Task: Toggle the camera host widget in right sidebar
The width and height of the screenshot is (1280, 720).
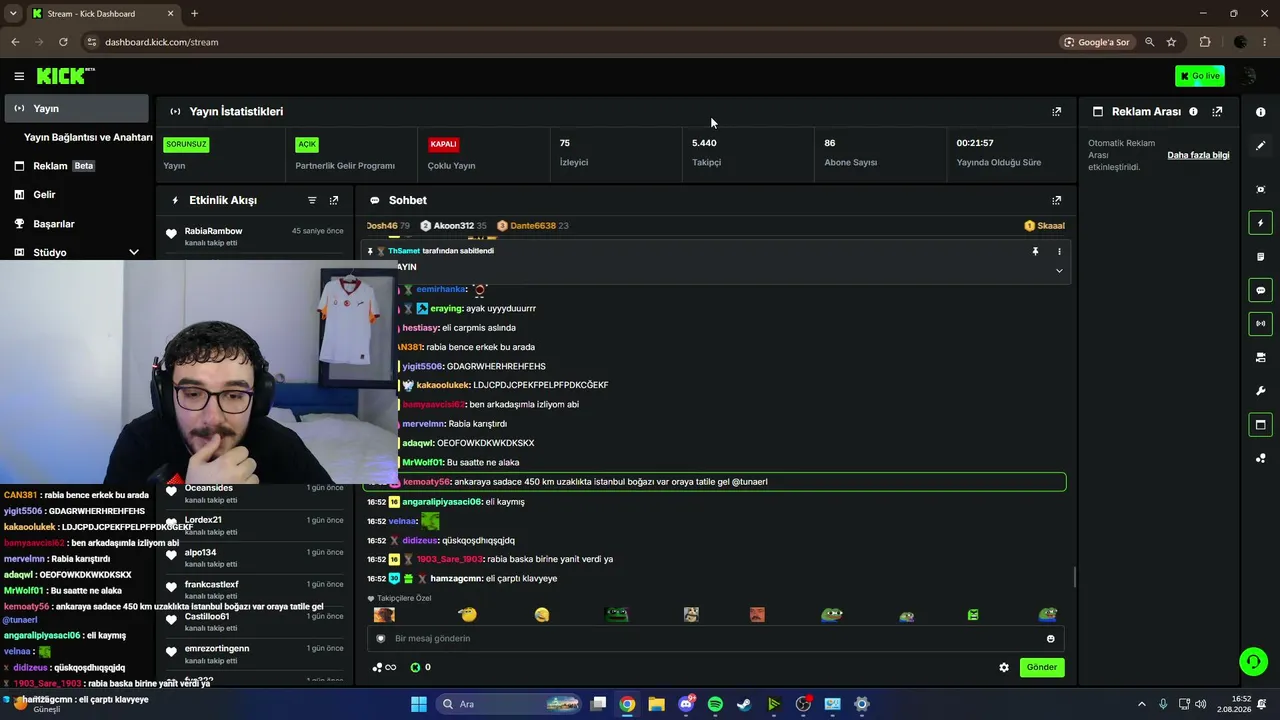Action: point(1260,357)
